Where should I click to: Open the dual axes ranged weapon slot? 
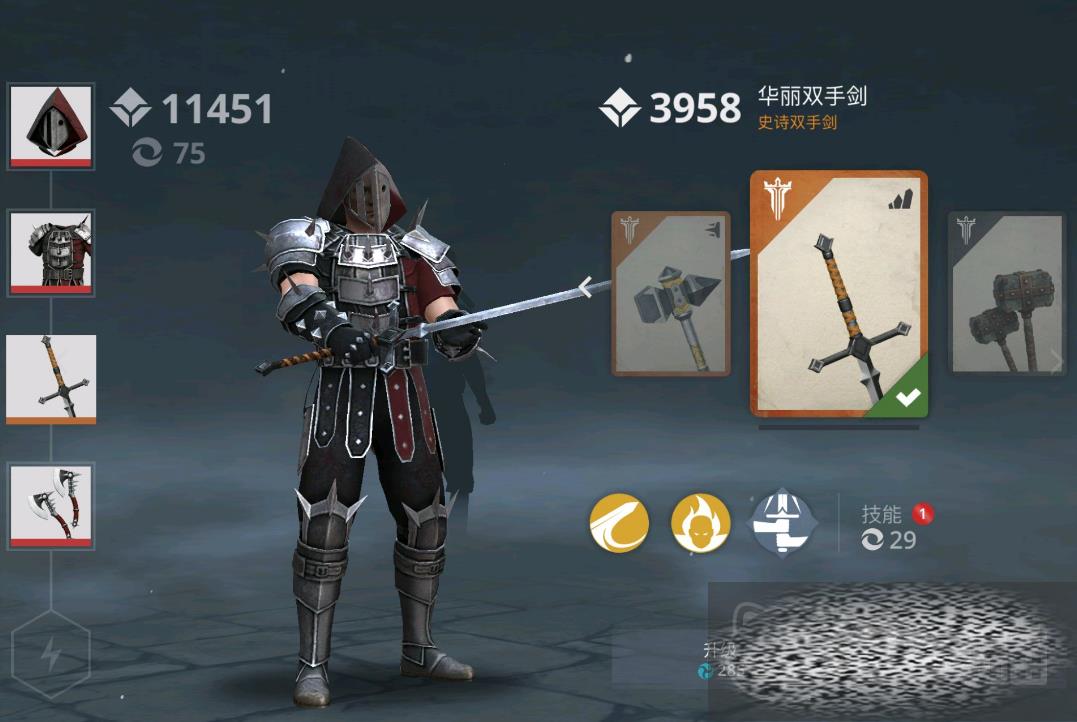pyautogui.click(x=51, y=506)
